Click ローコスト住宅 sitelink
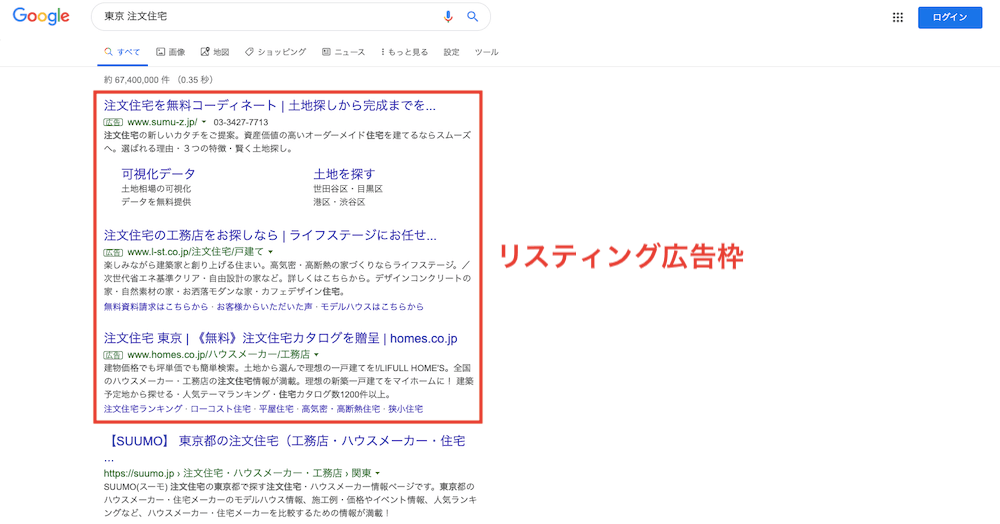The height and width of the screenshot is (524, 1000). [221, 409]
